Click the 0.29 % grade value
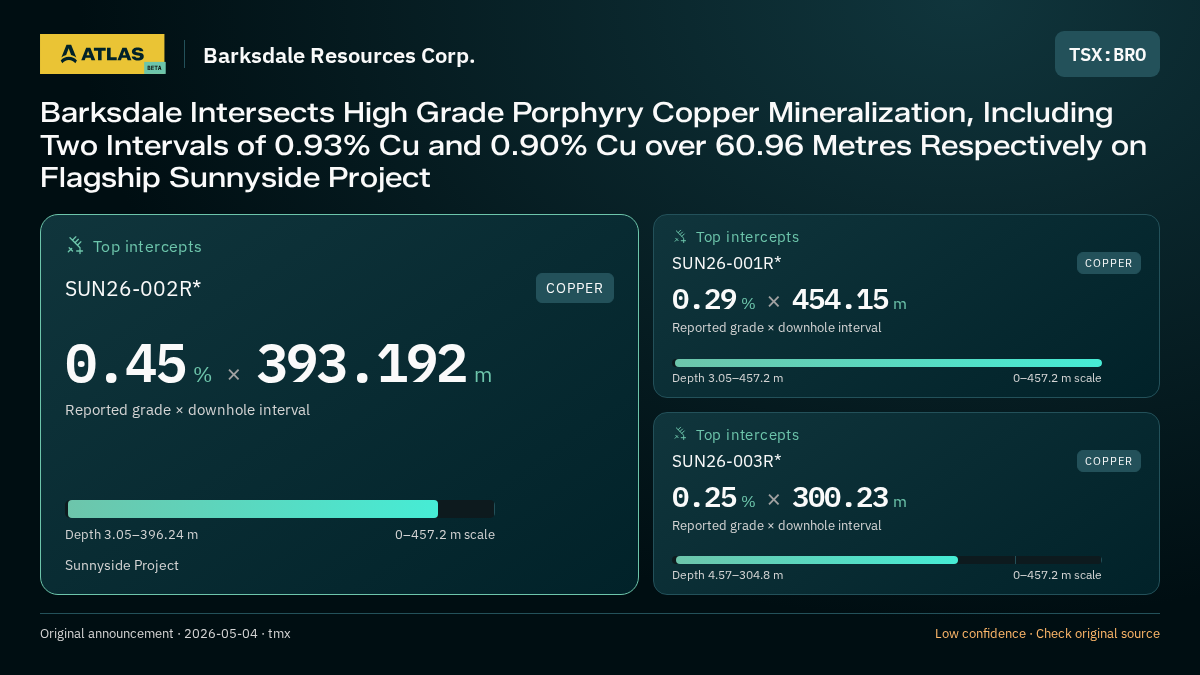This screenshot has width=1200, height=675. (713, 300)
